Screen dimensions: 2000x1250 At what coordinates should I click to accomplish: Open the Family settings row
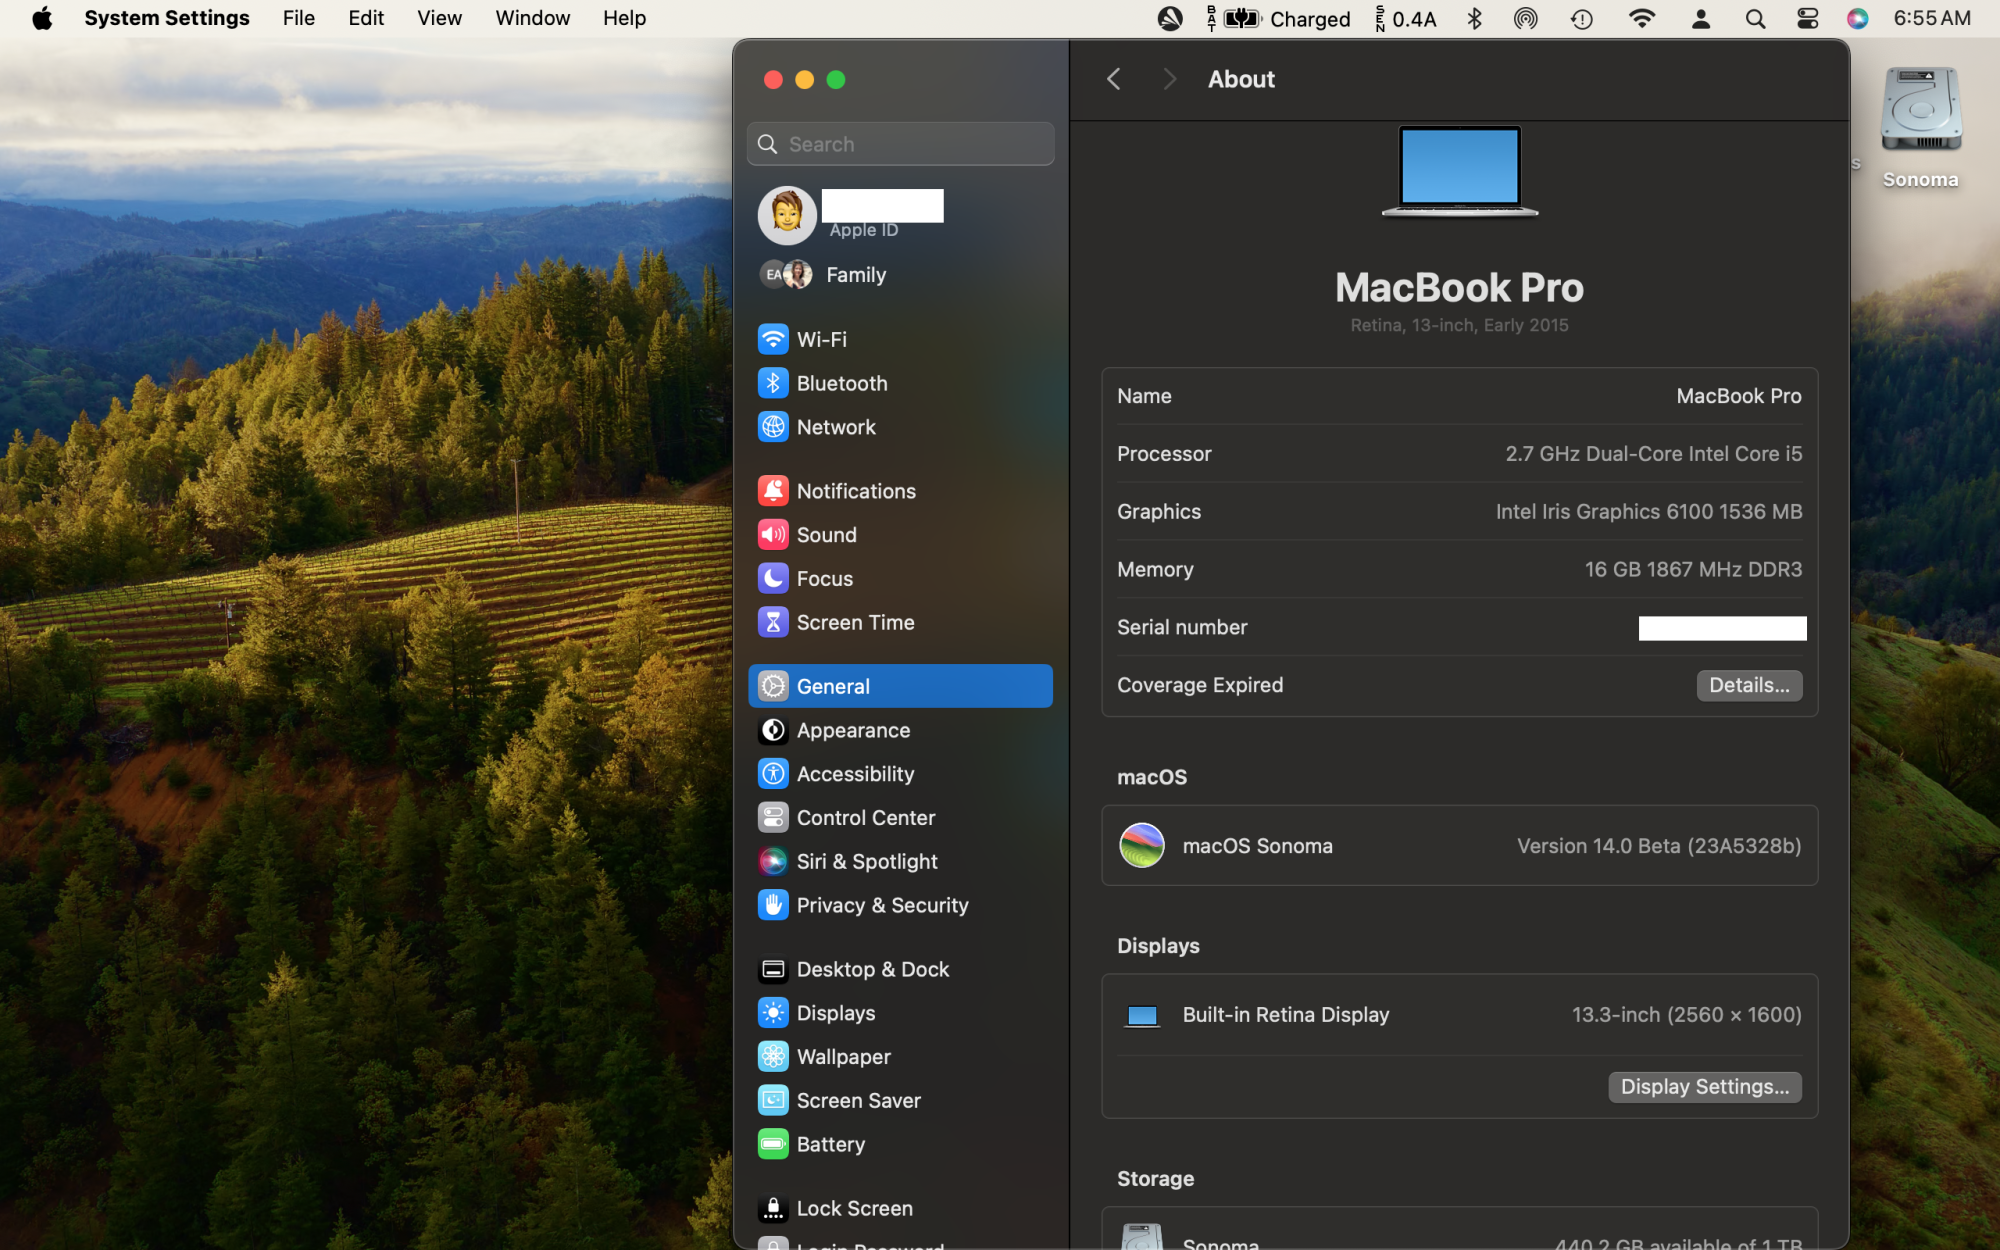tap(855, 274)
